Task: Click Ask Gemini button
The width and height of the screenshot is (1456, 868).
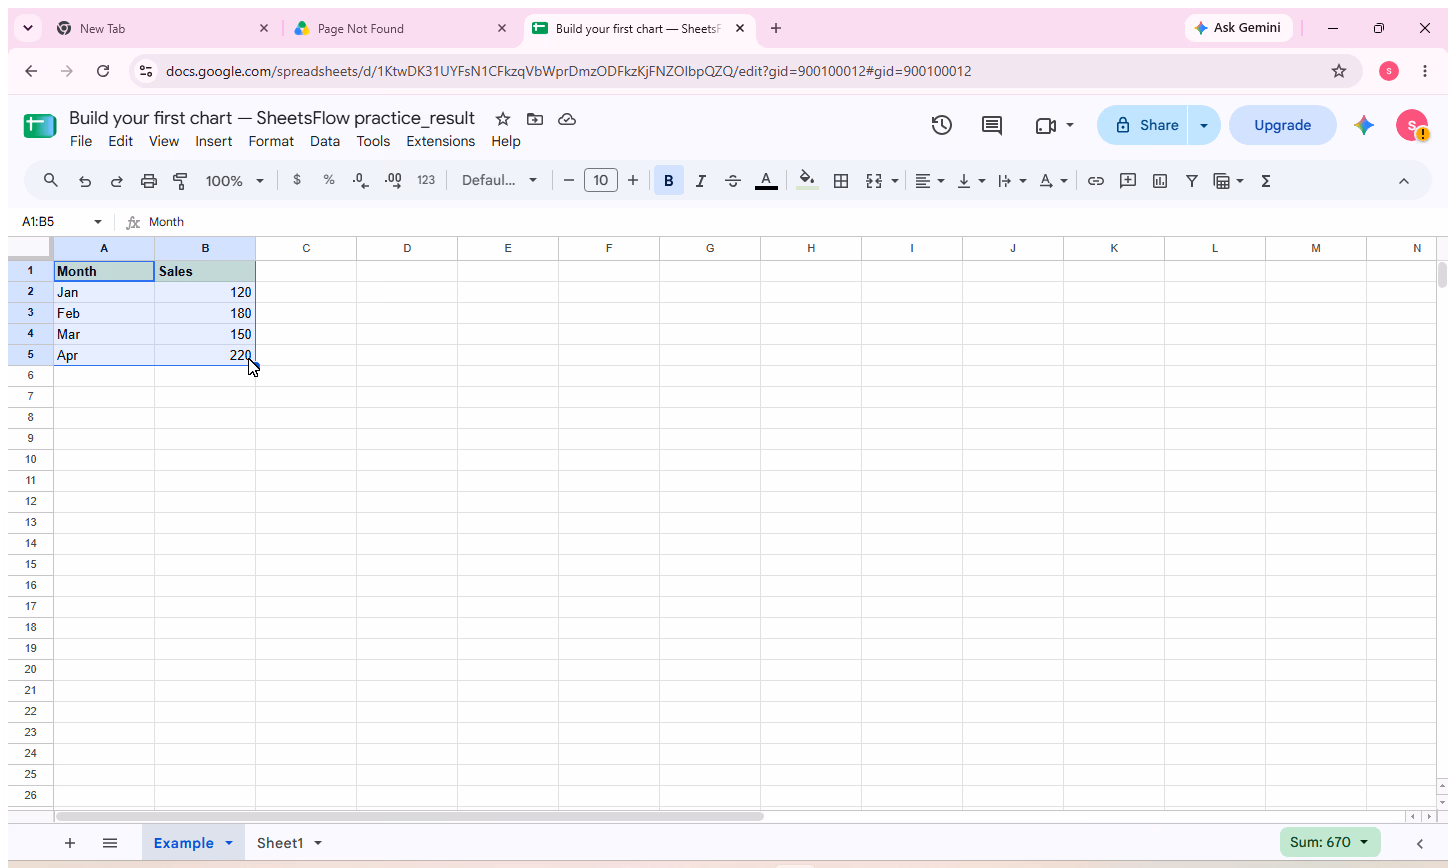Action: (x=1238, y=28)
